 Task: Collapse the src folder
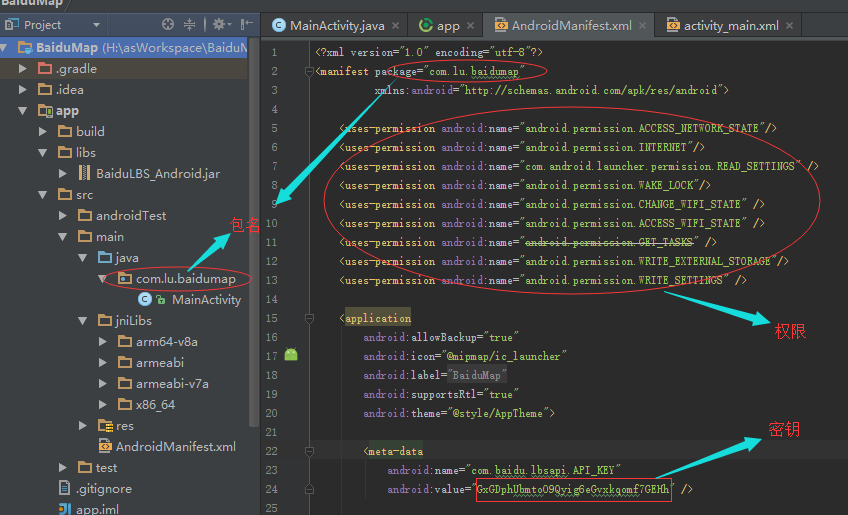43,195
